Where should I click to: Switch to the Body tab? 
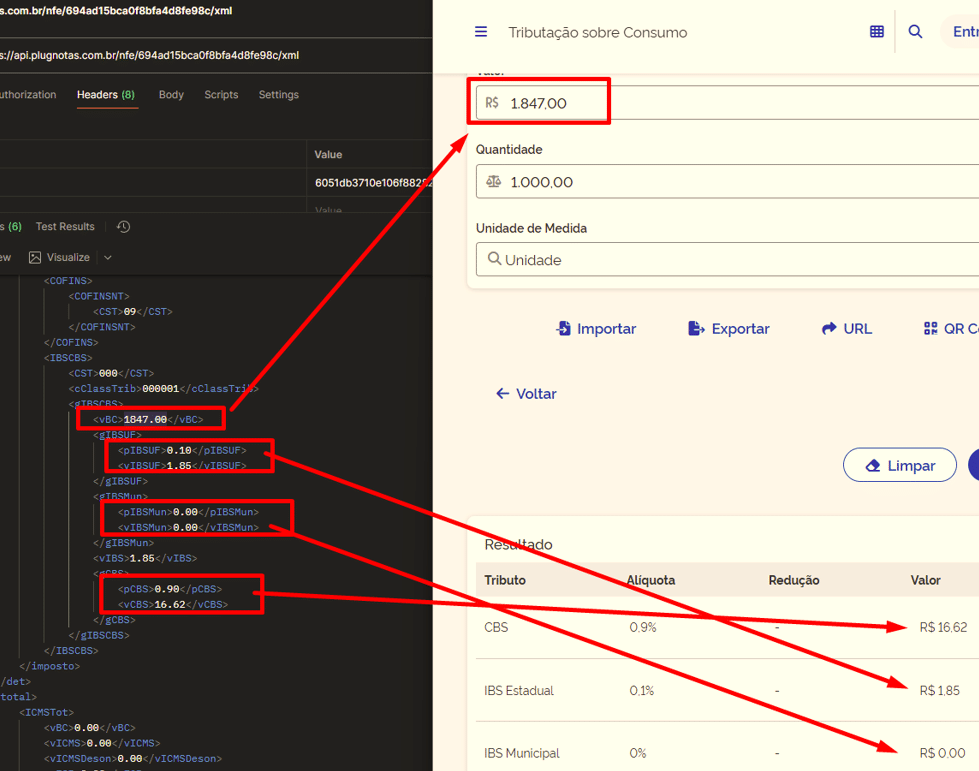(x=171, y=94)
